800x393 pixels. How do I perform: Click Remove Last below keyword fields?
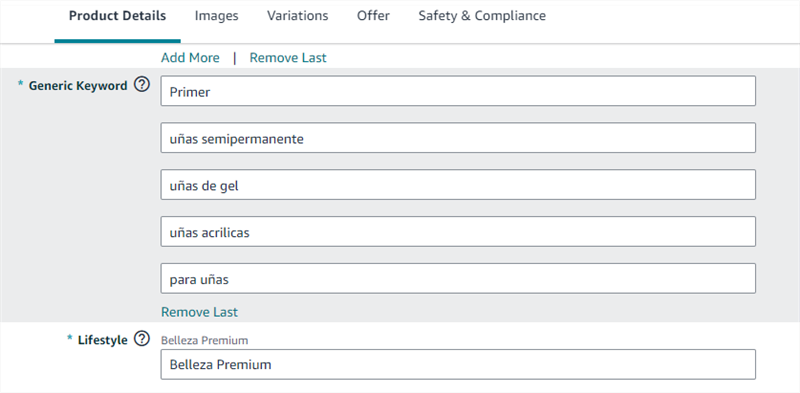pyautogui.click(x=199, y=312)
